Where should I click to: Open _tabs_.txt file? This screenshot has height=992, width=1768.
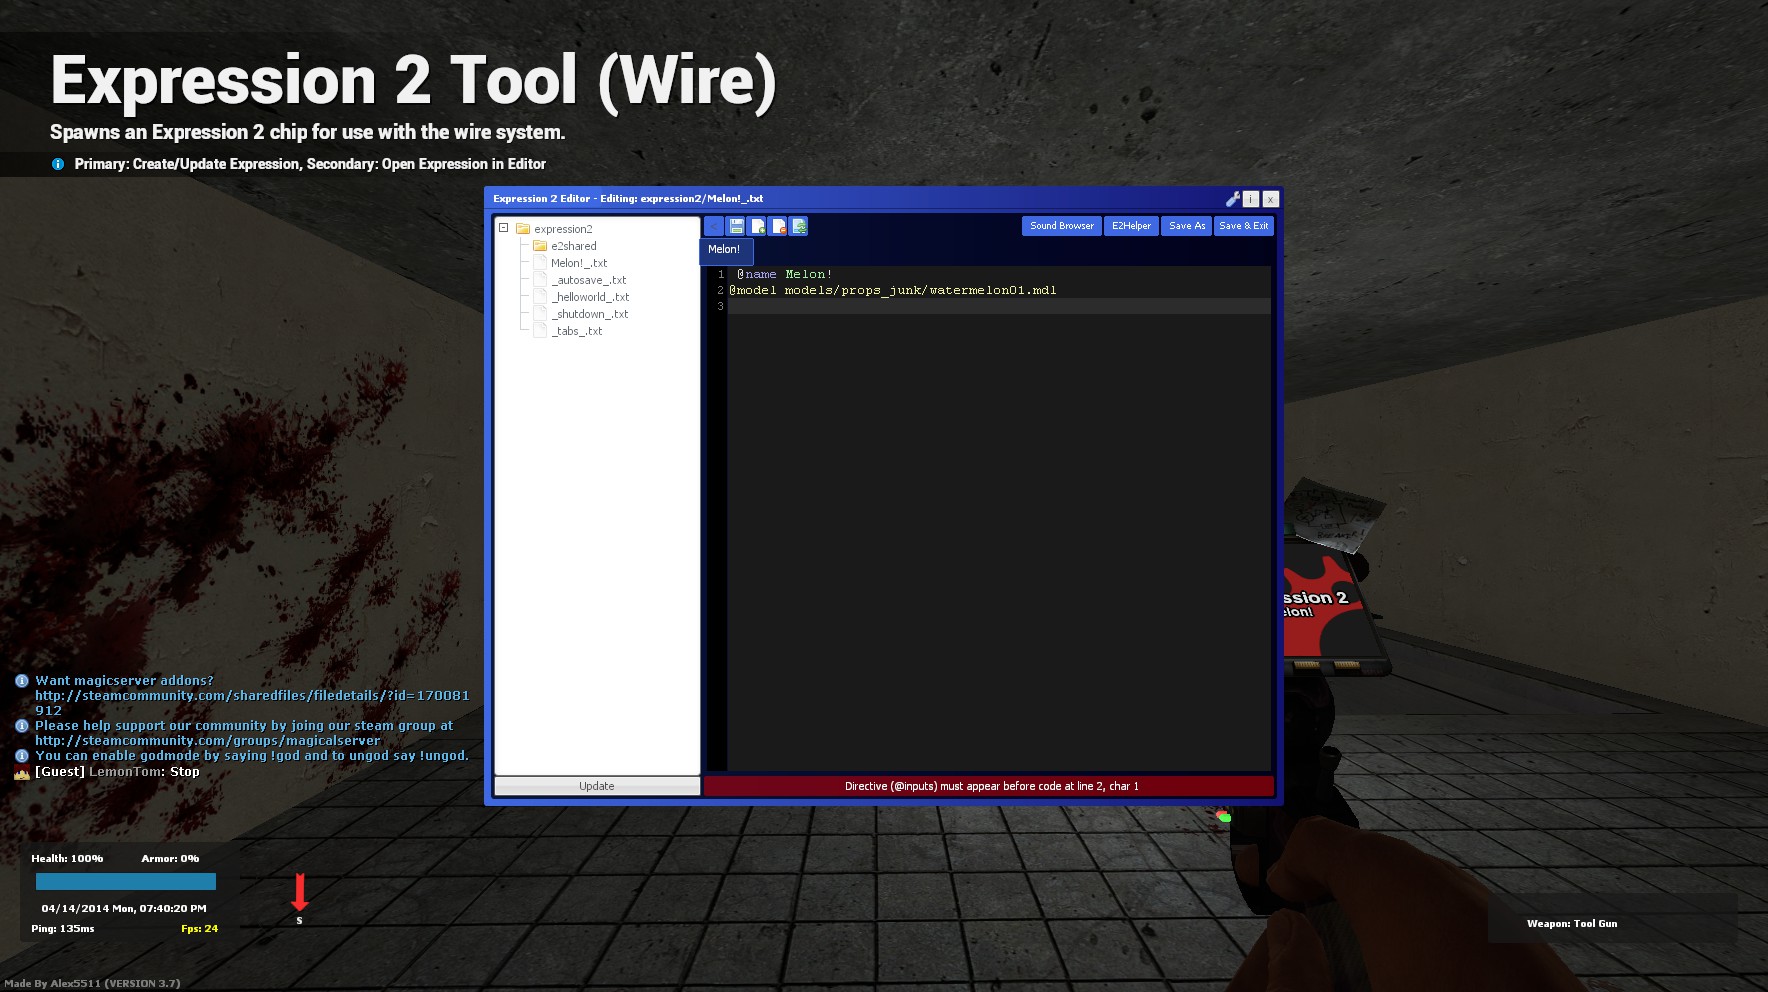click(577, 331)
